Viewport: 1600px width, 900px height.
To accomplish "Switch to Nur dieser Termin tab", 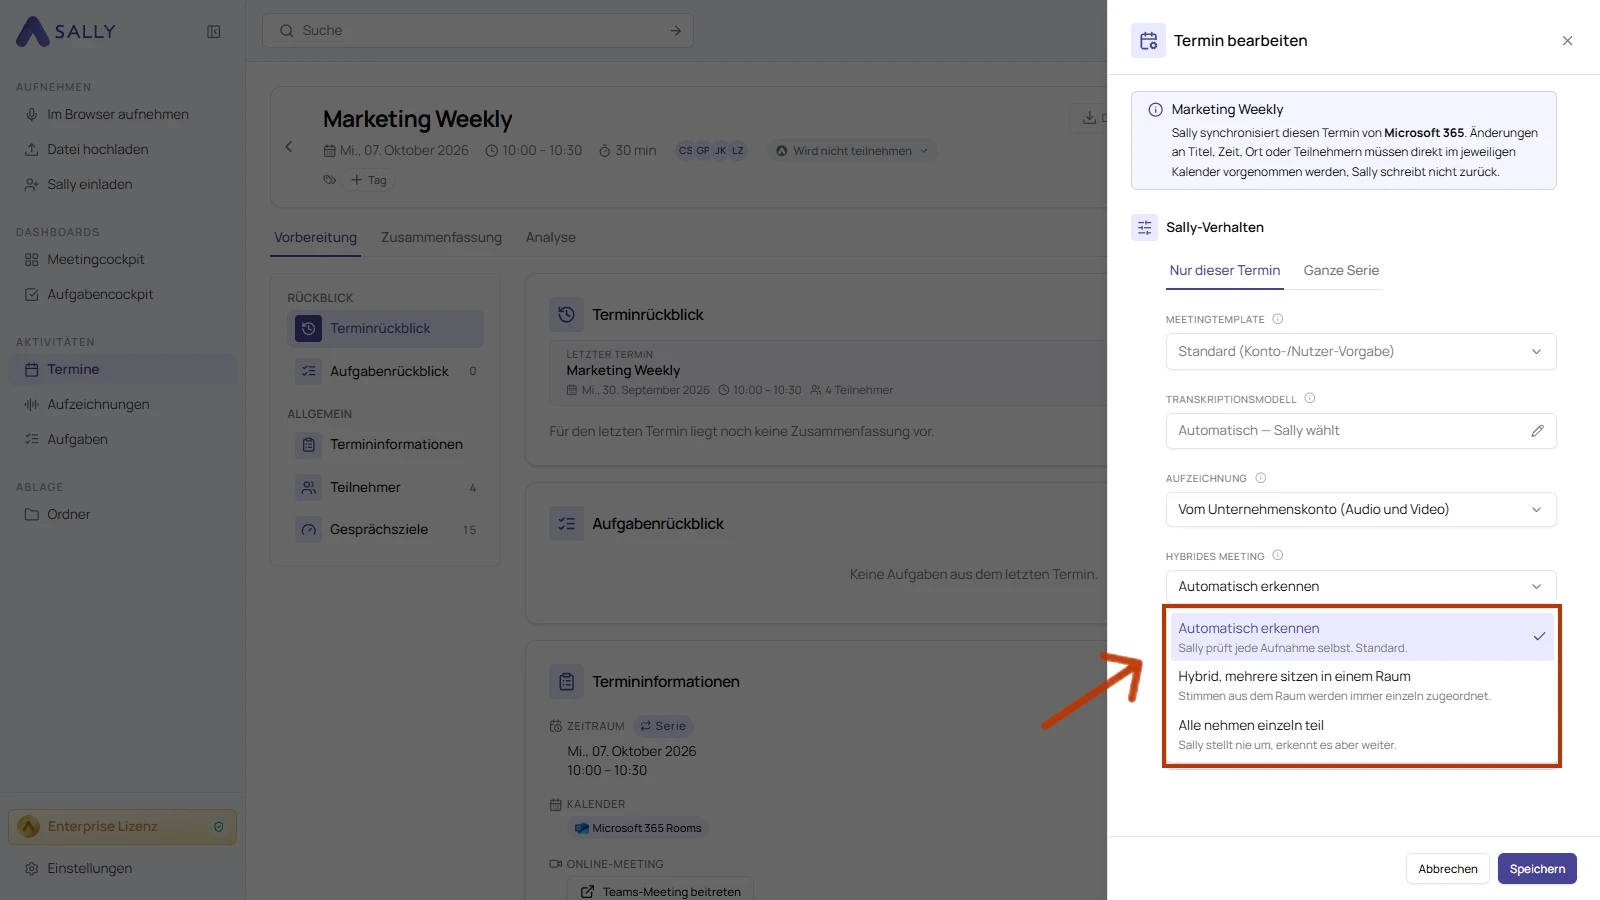I will click(x=1225, y=271).
